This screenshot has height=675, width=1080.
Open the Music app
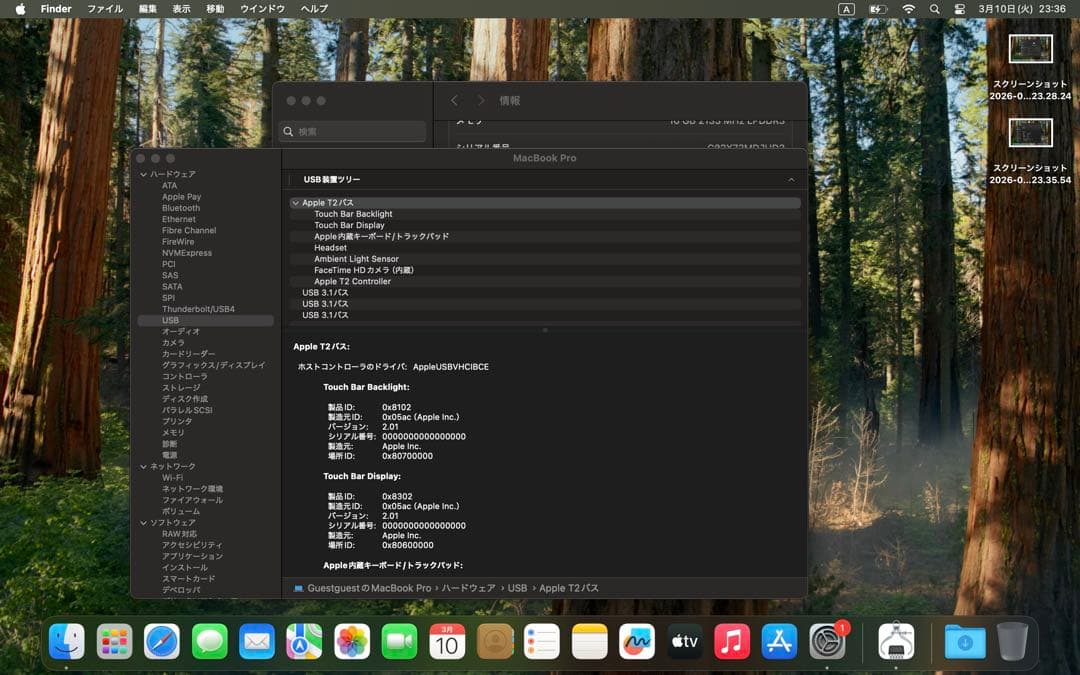(x=732, y=641)
